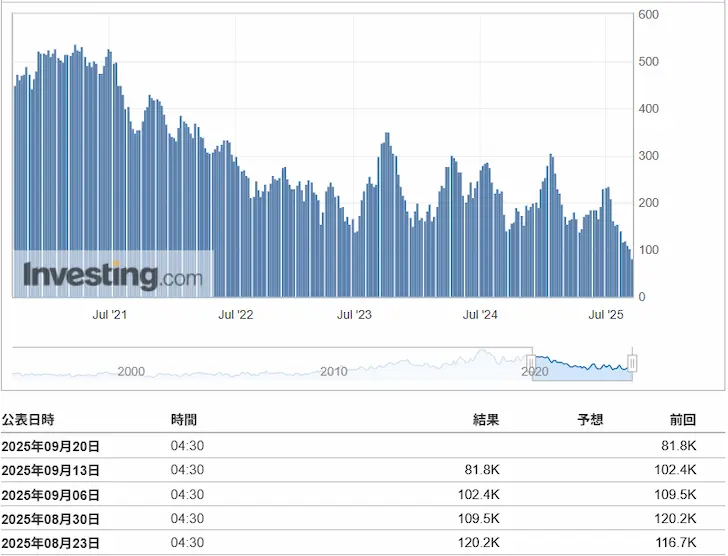
Task: Click the 予想 column header
Action: 590,420
